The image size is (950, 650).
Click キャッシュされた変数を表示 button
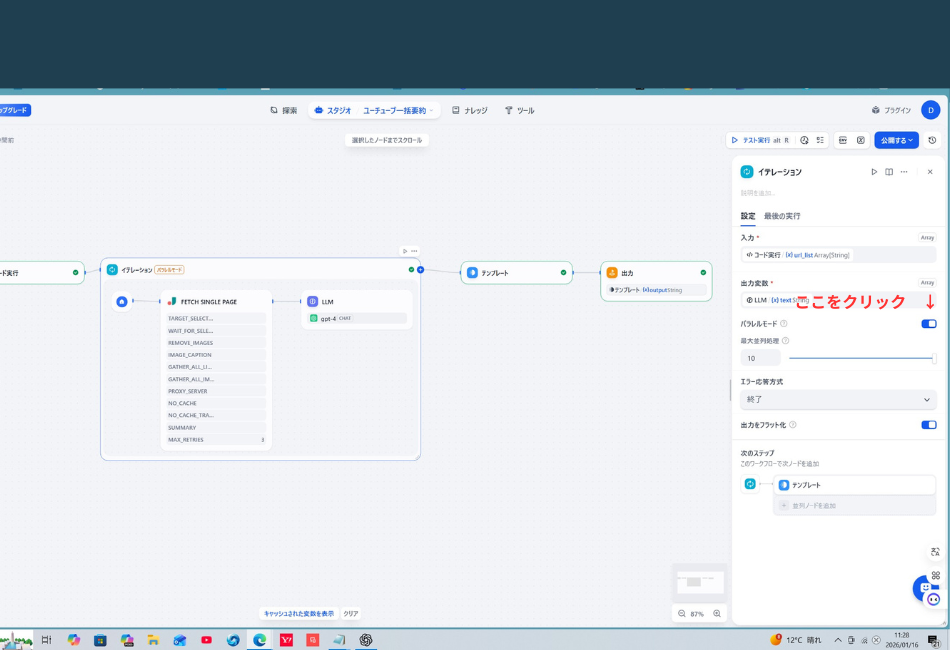[299, 614]
